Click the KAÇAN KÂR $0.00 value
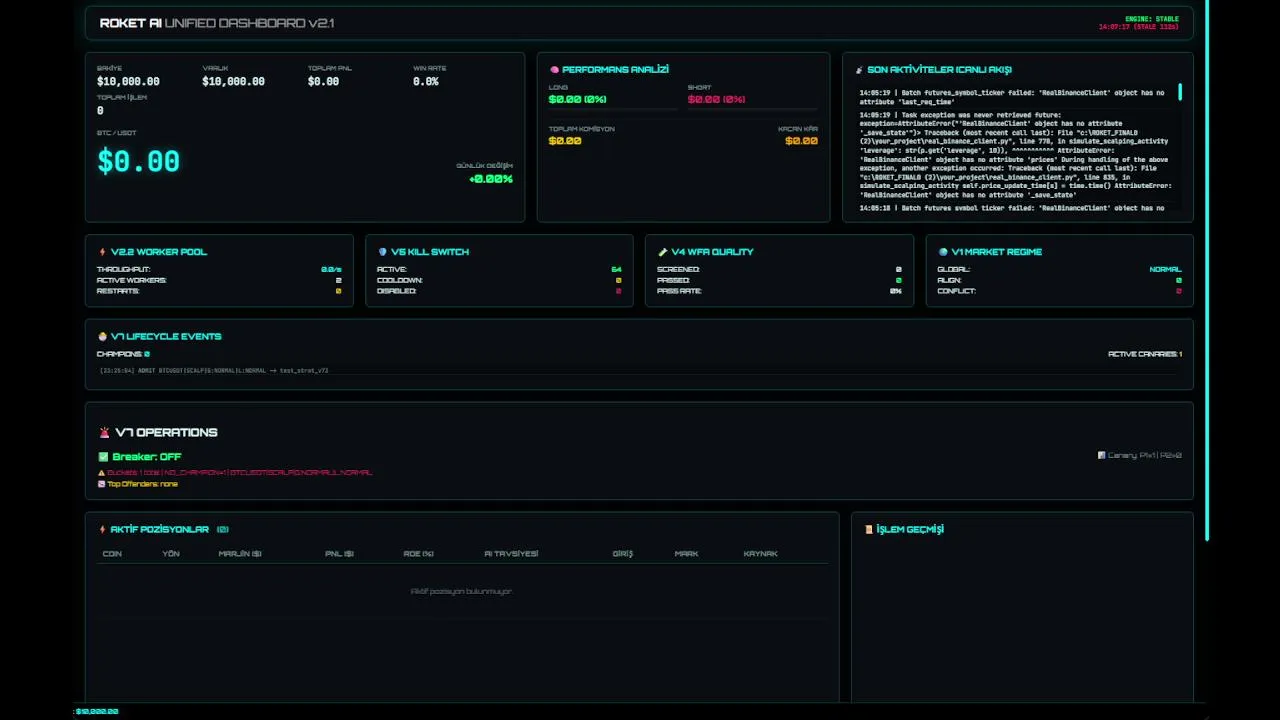The height and width of the screenshot is (720, 1280). pos(801,141)
